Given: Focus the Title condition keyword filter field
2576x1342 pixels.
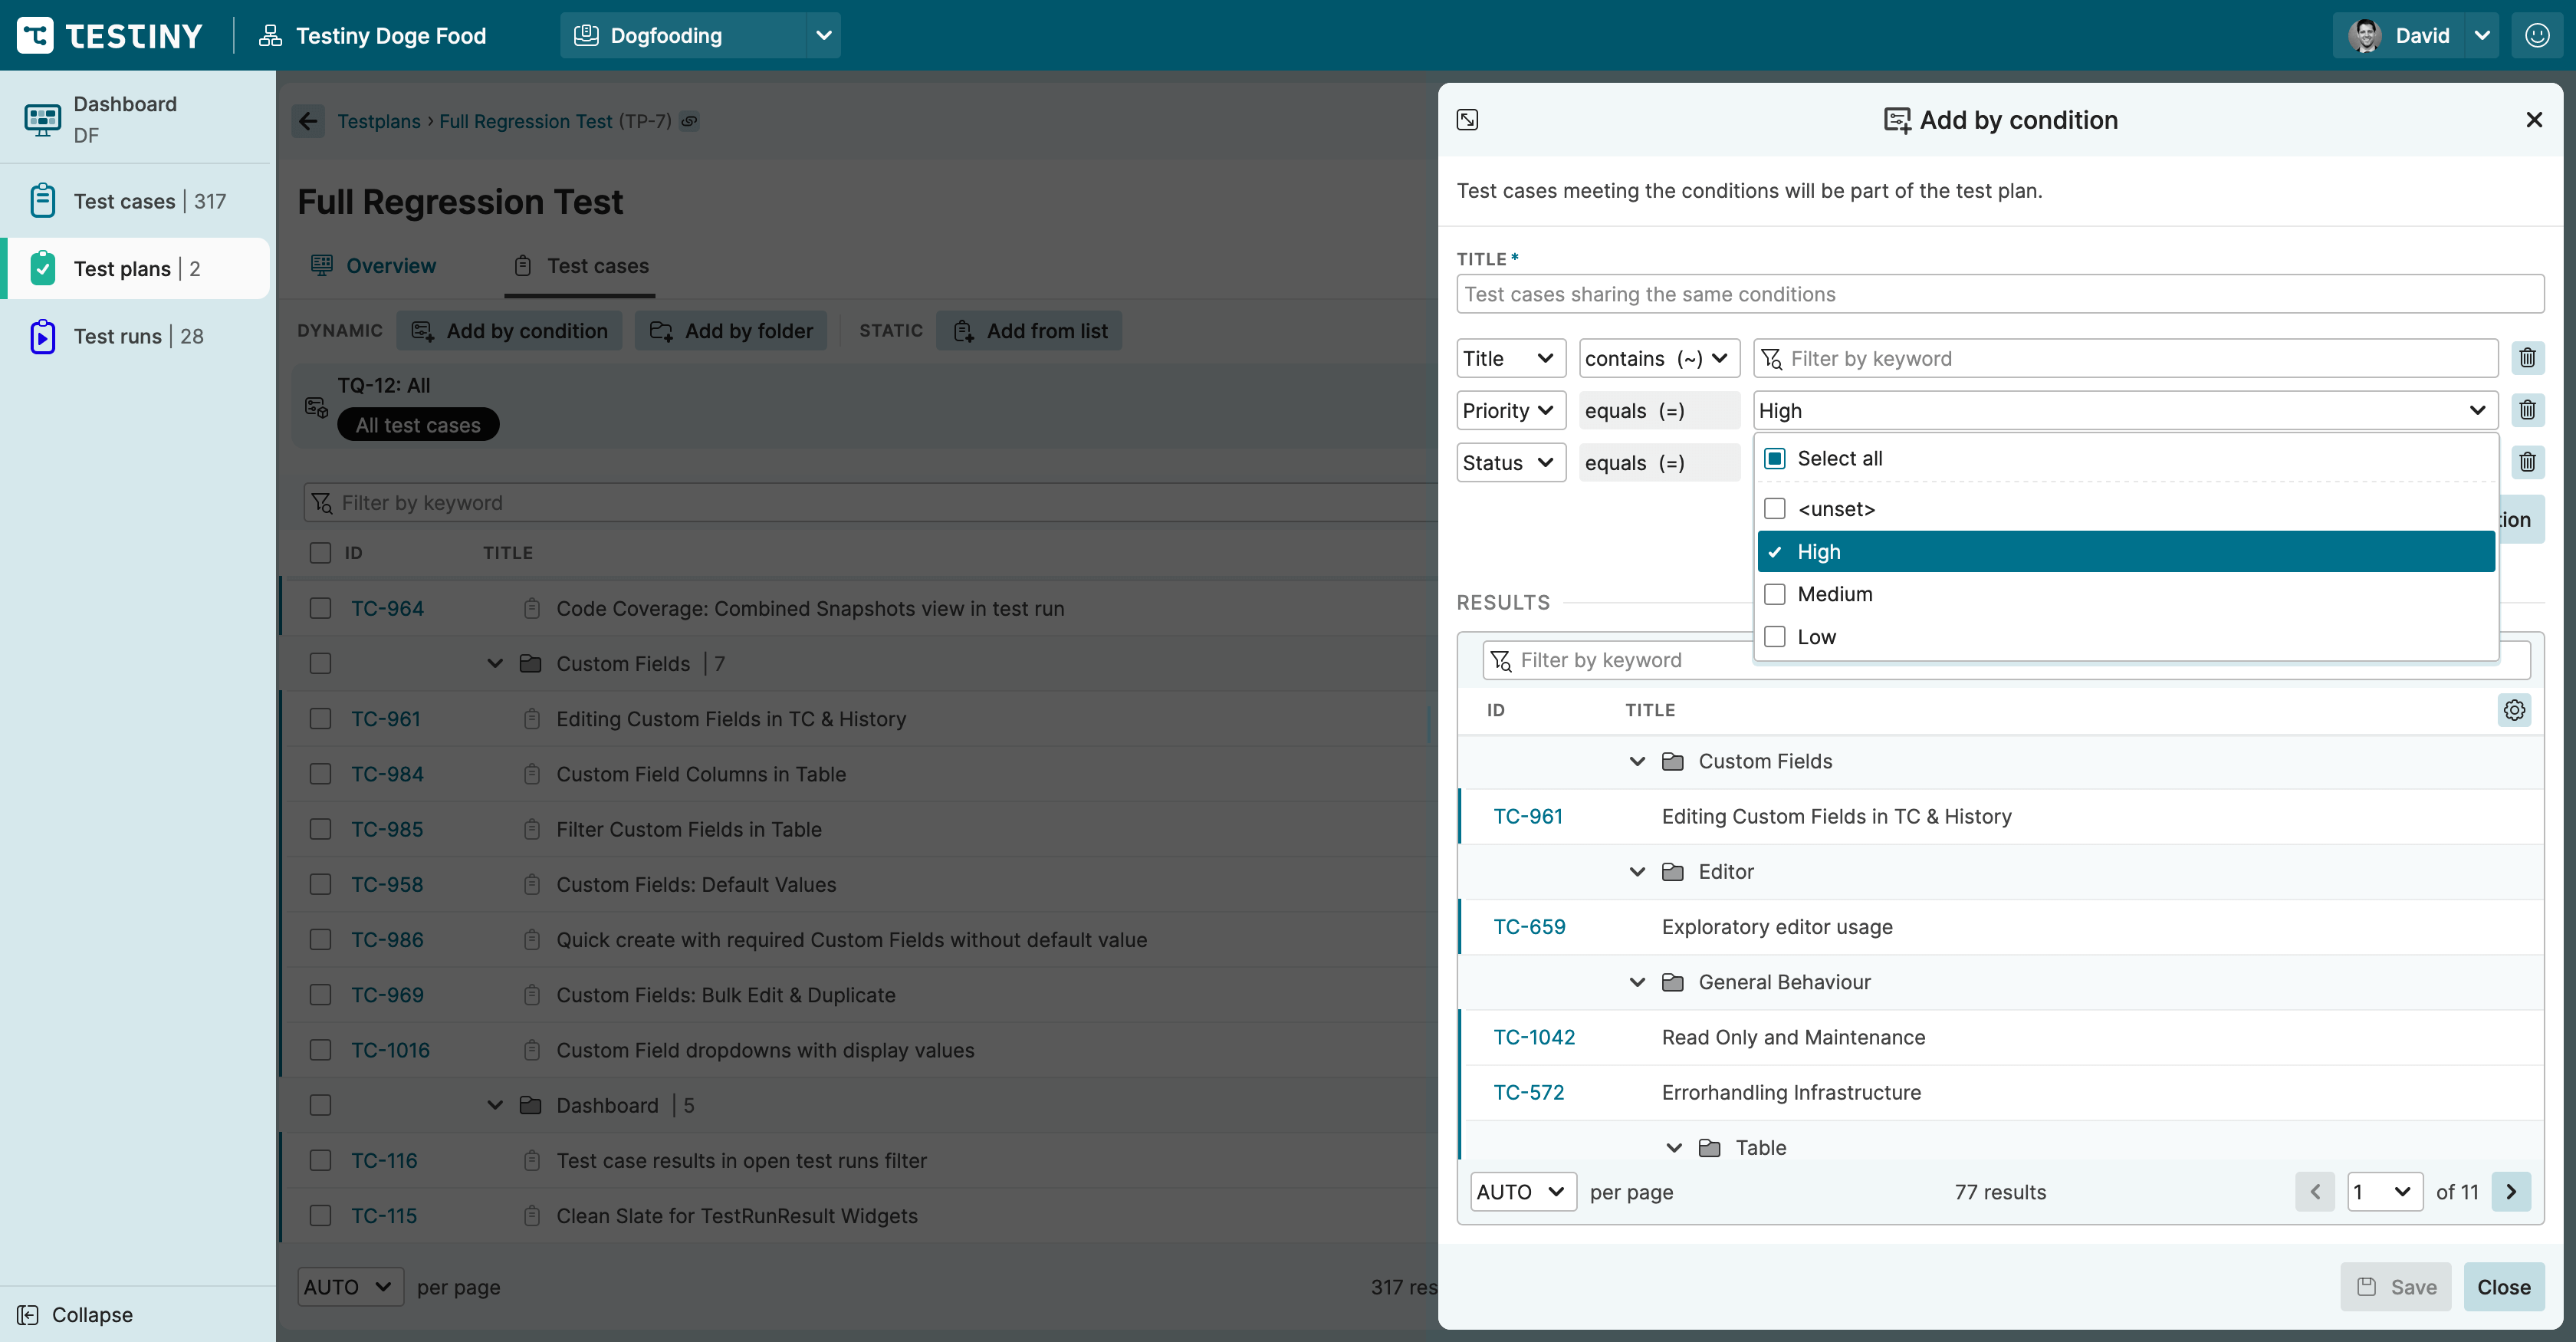Looking at the screenshot, I should (x=2125, y=358).
